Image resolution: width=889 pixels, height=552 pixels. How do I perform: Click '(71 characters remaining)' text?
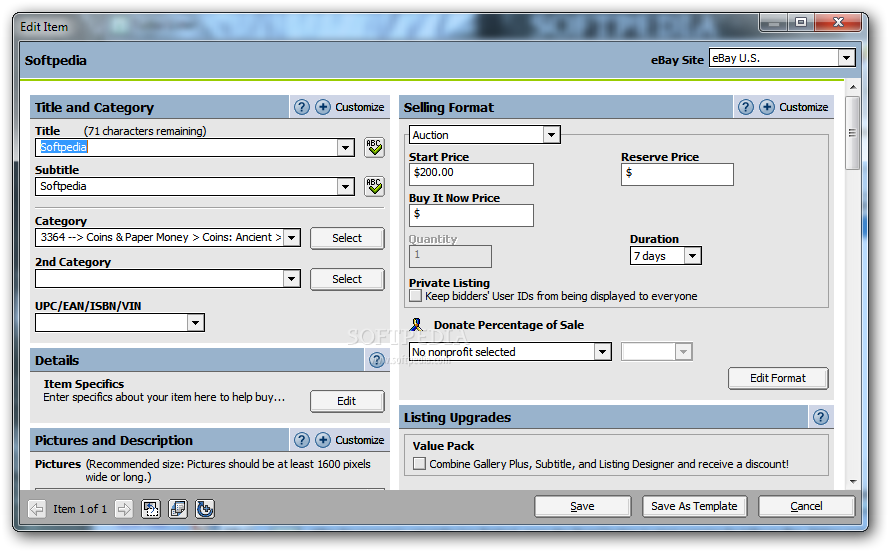(x=145, y=131)
